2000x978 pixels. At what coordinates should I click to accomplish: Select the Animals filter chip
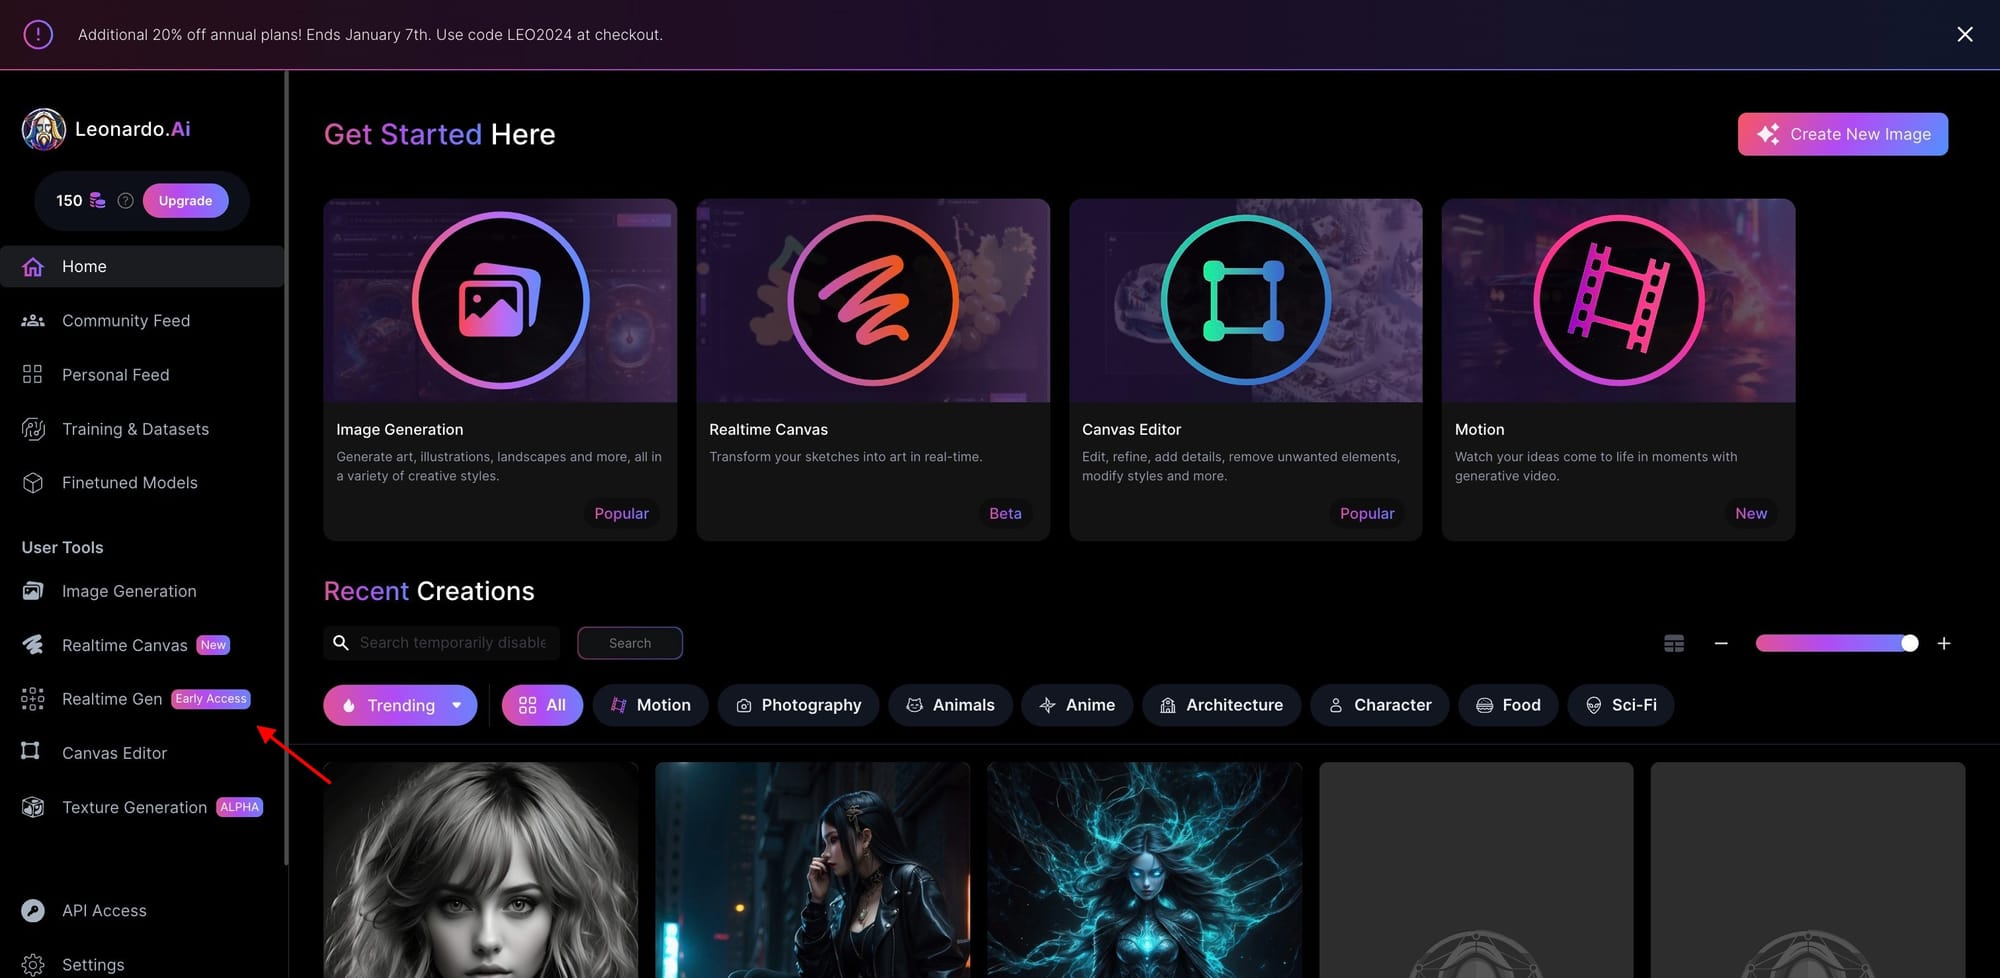[950, 705]
